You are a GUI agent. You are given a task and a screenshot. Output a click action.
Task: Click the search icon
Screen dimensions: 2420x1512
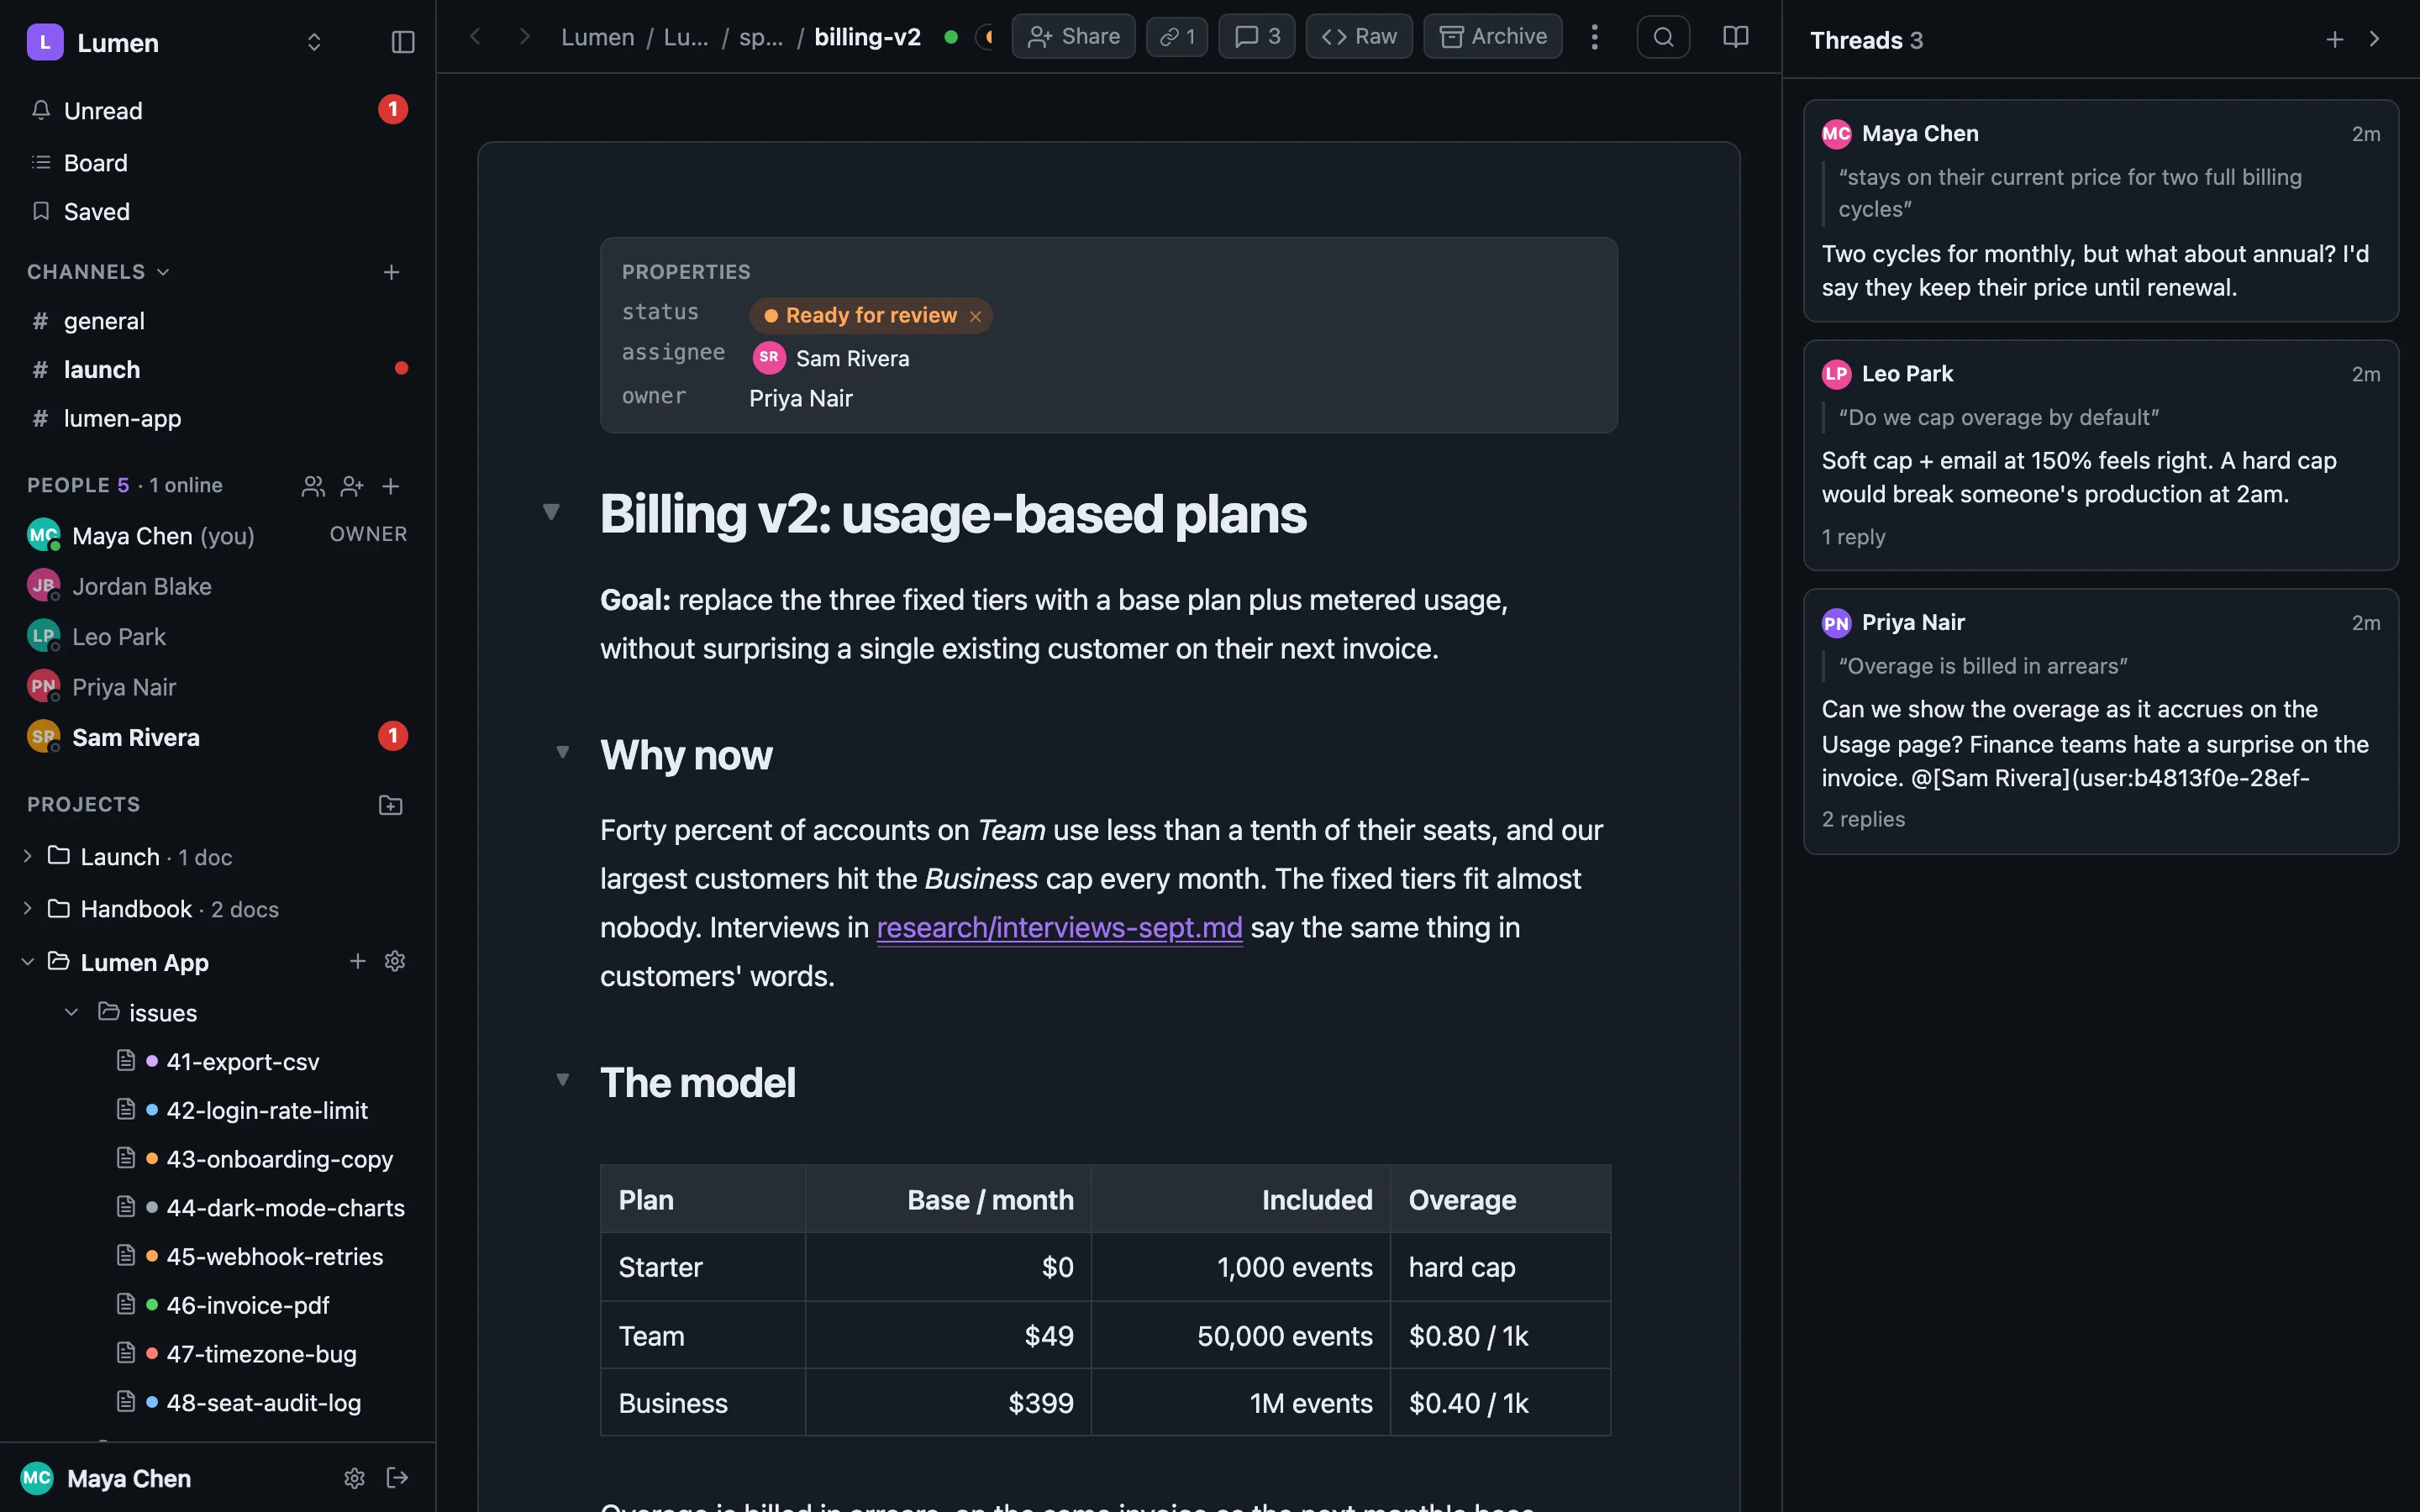click(1663, 37)
